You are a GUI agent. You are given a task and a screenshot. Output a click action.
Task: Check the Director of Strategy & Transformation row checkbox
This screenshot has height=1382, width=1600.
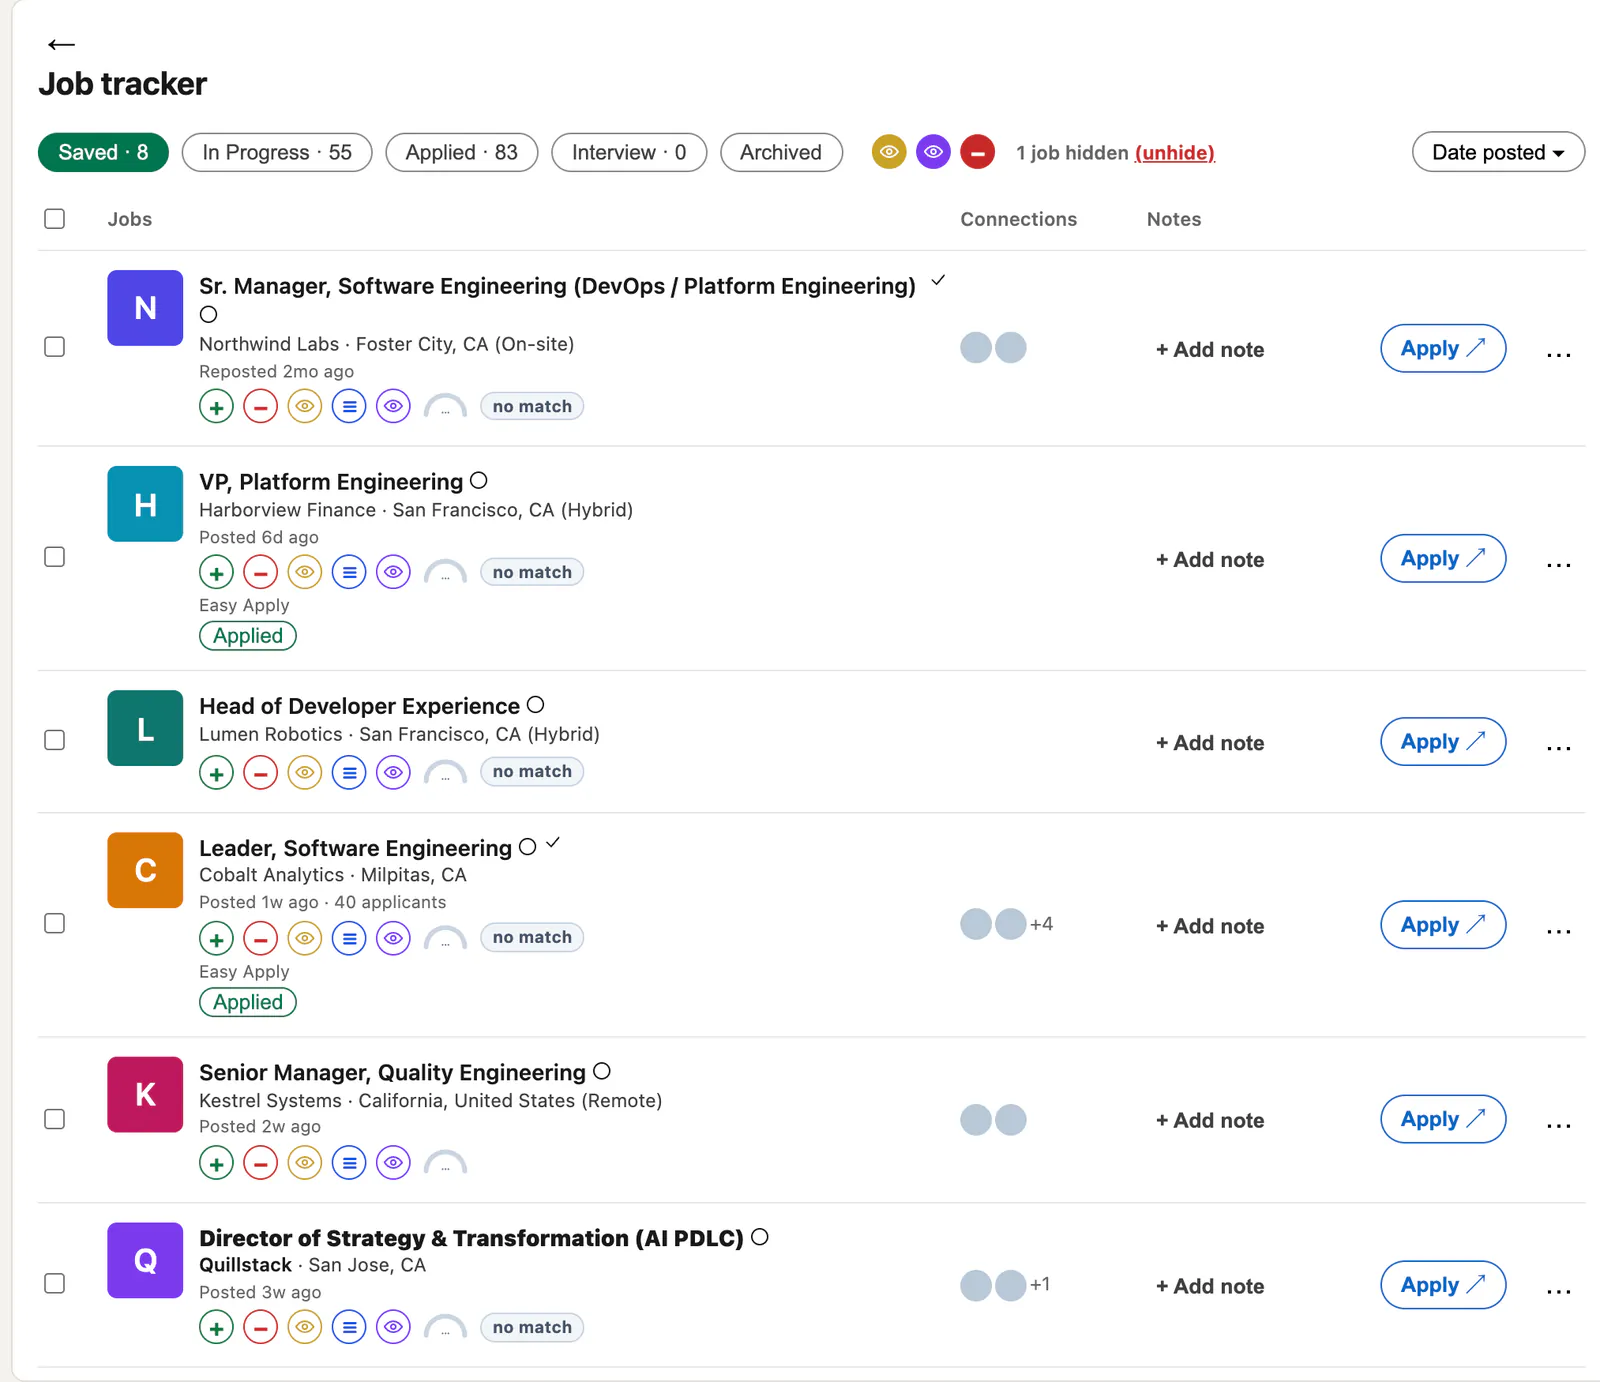pyautogui.click(x=55, y=1283)
